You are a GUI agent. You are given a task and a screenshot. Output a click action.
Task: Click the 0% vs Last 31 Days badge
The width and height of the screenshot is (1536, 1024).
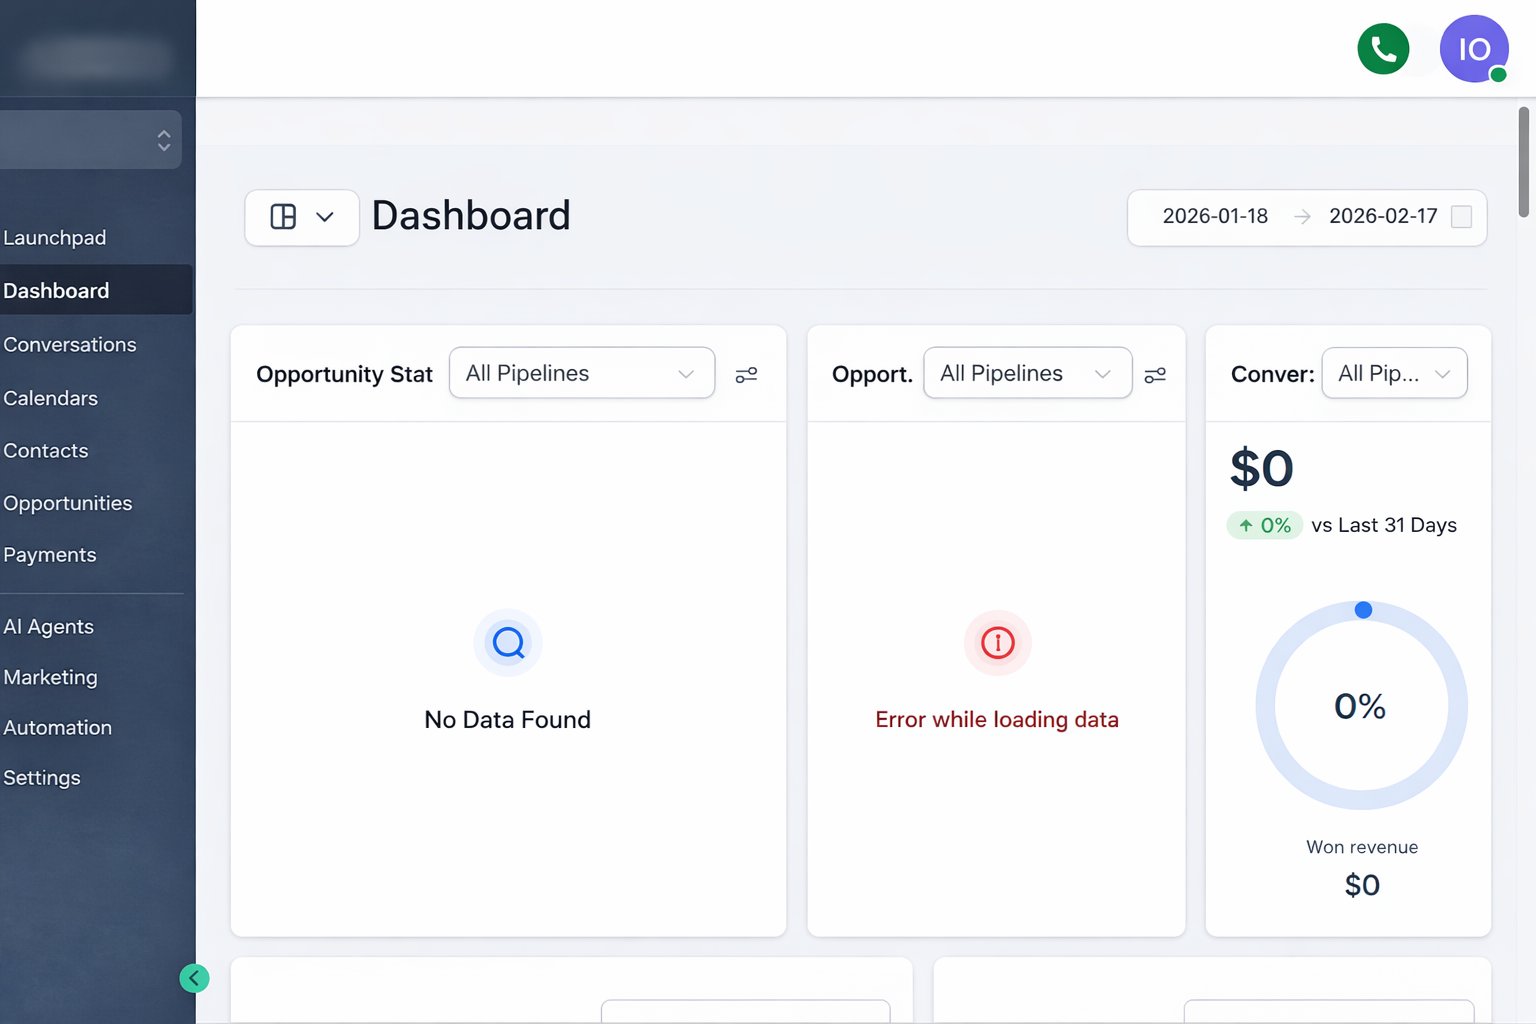[x=1264, y=525]
